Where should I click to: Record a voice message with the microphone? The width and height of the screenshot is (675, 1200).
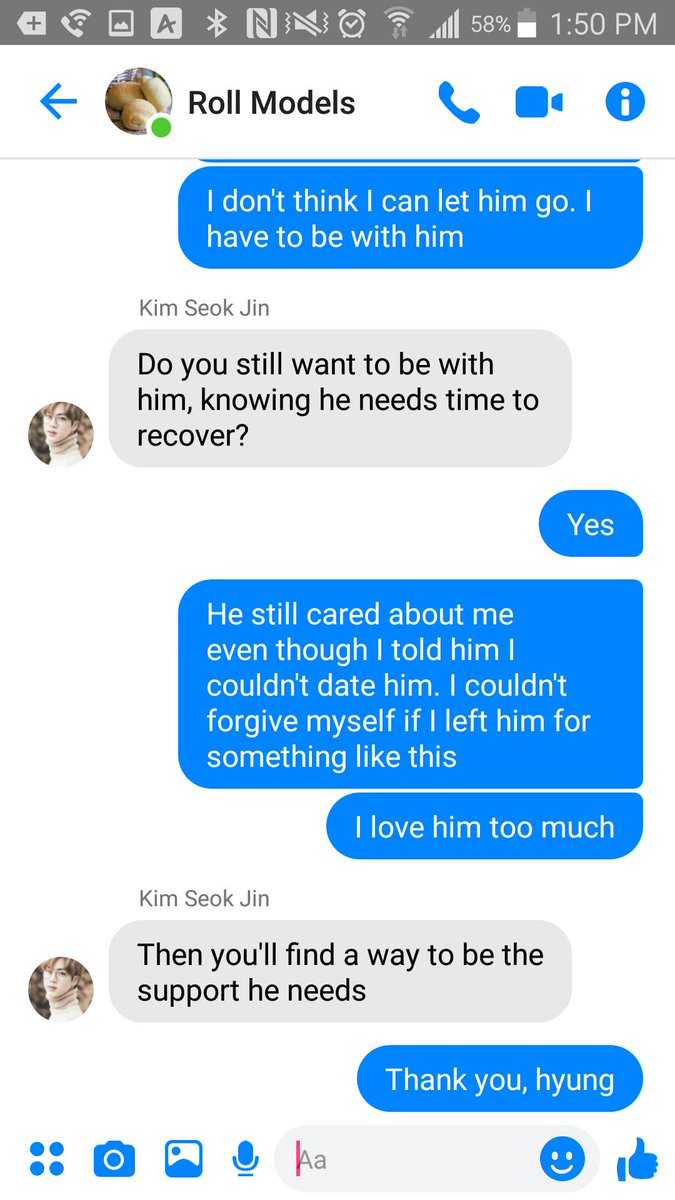(x=245, y=1159)
